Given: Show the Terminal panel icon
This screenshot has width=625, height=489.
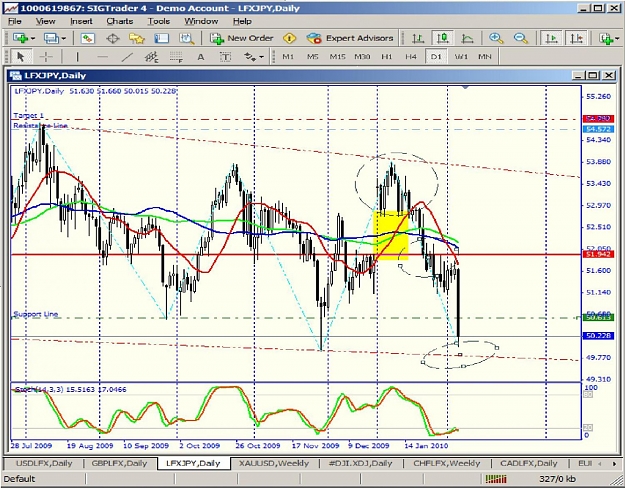Looking at the screenshot, I should [161, 38].
